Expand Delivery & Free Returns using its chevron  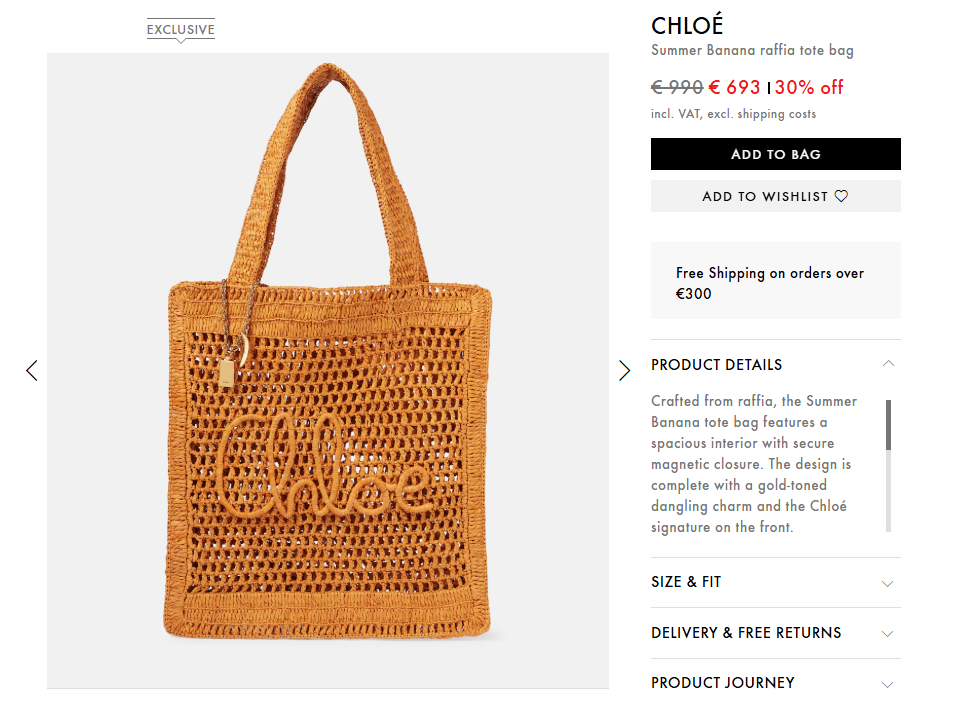(x=887, y=634)
